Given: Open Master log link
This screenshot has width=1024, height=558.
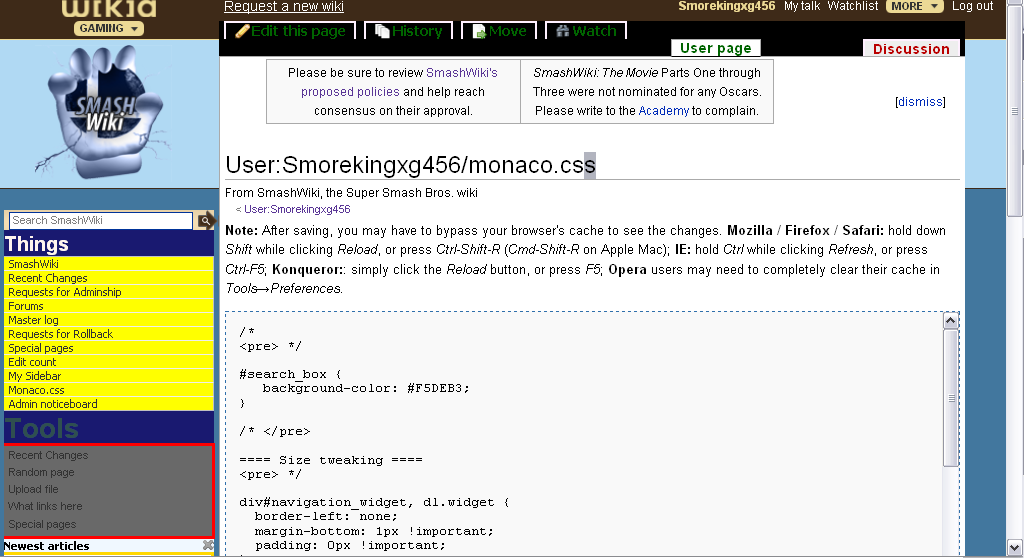Looking at the screenshot, I should (x=33, y=320).
